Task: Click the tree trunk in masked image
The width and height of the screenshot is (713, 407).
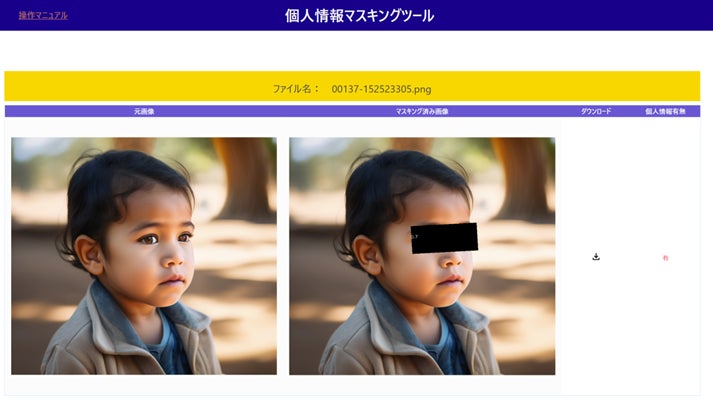Action: [x=522, y=178]
